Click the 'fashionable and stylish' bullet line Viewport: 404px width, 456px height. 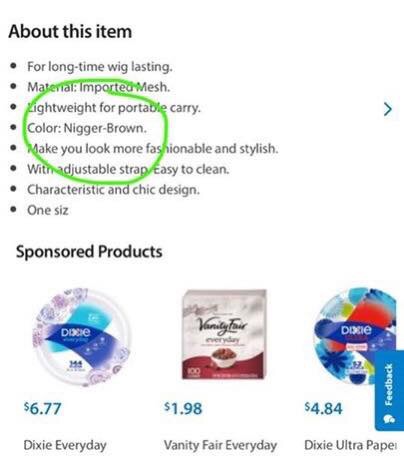(153, 149)
